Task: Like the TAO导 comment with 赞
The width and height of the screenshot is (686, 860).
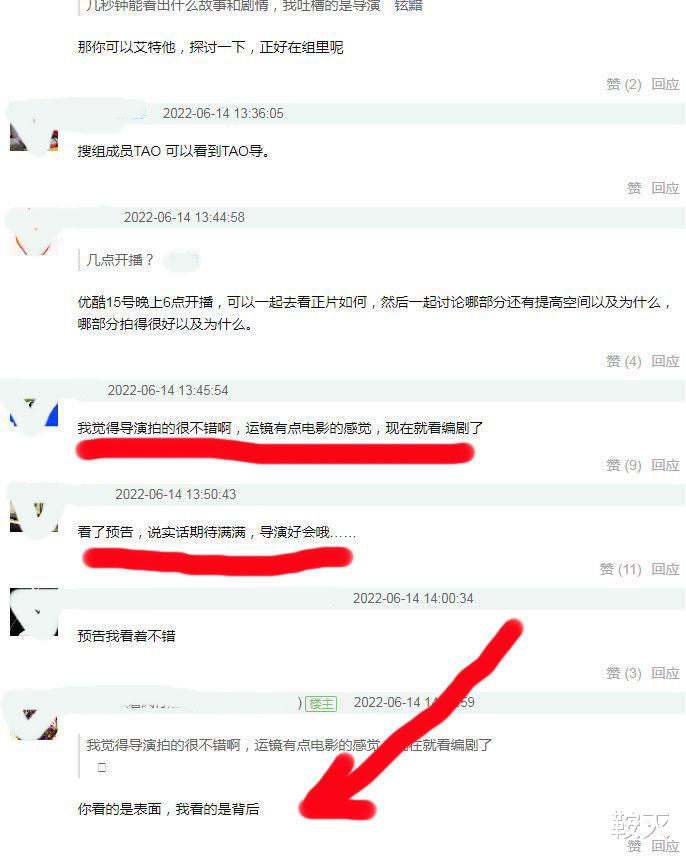Action: click(x=634, y=188)
